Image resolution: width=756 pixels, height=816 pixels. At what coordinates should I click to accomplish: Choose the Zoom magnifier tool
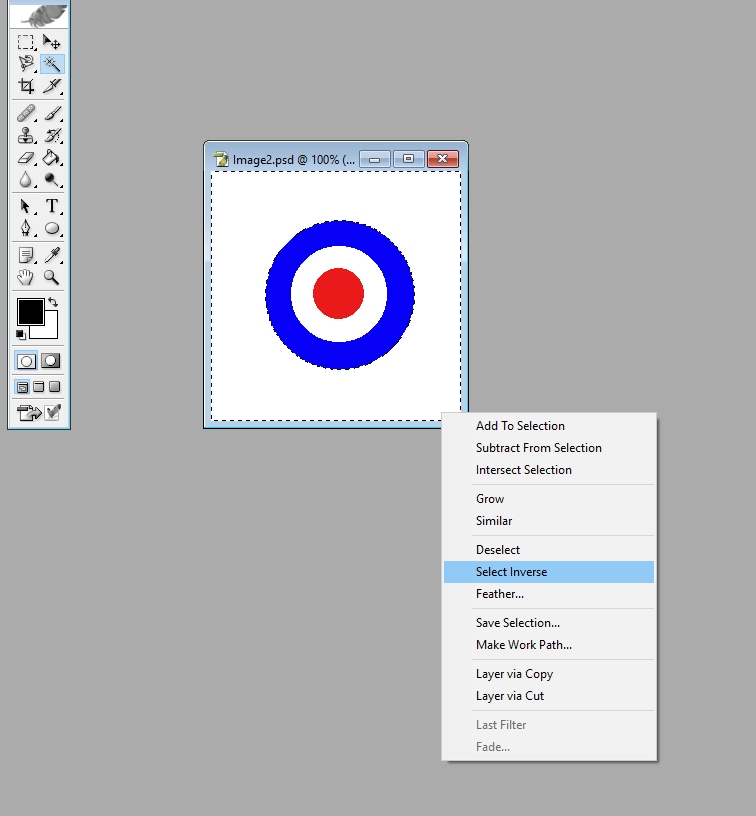52,277
